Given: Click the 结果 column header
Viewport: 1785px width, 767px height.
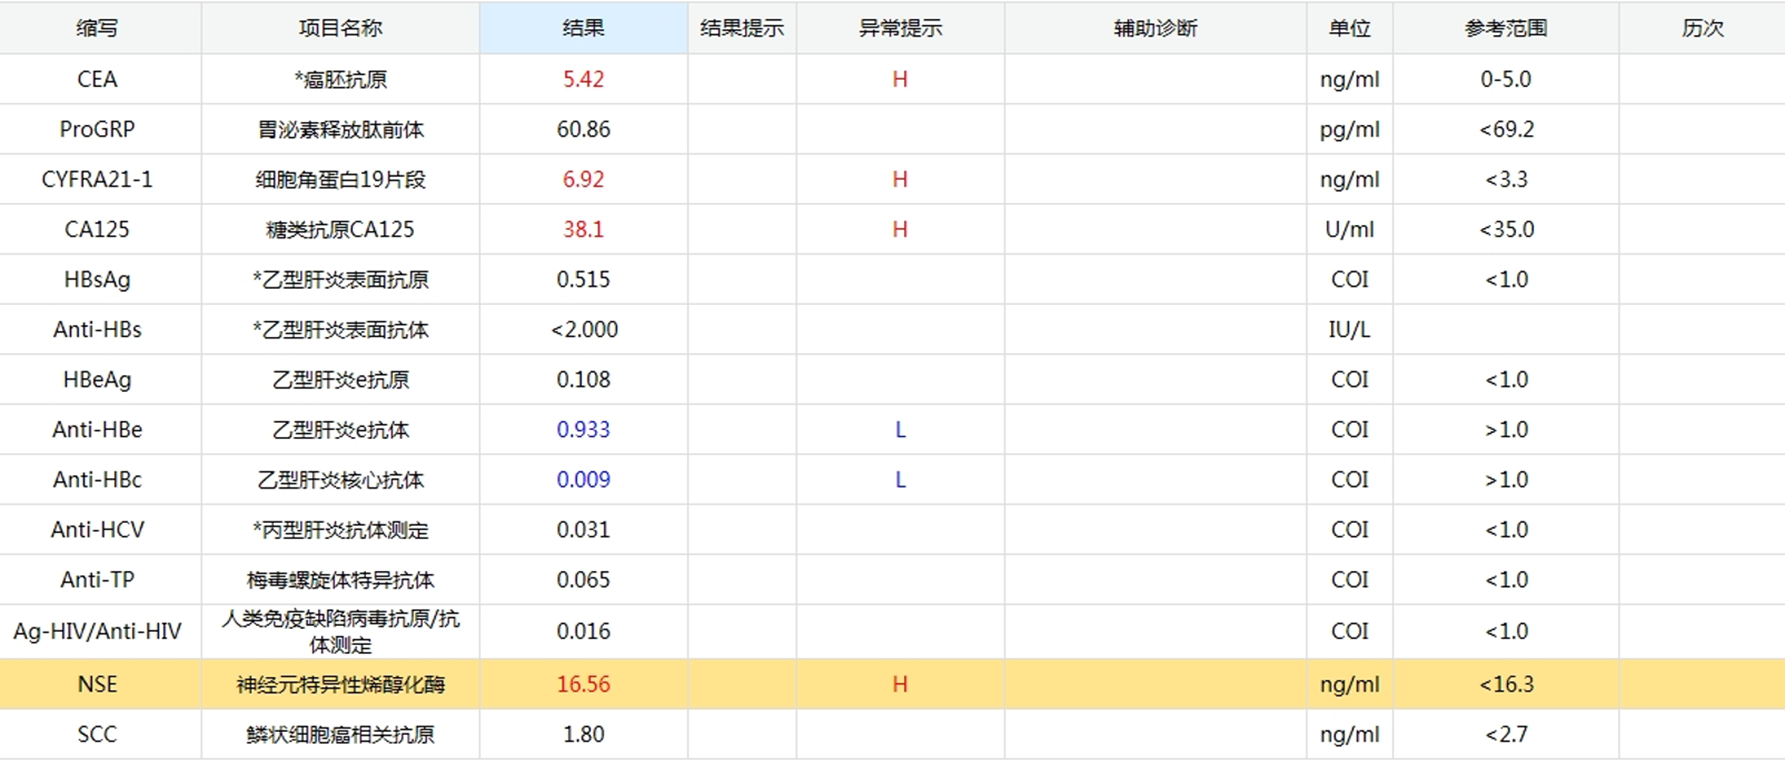Looking at the screenshot, I should [583, 28].
